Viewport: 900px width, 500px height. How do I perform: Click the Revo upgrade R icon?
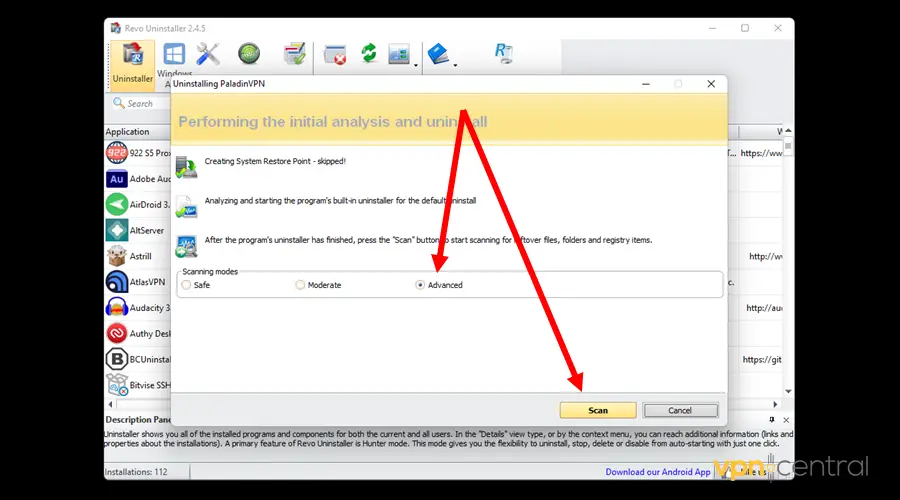502,54
